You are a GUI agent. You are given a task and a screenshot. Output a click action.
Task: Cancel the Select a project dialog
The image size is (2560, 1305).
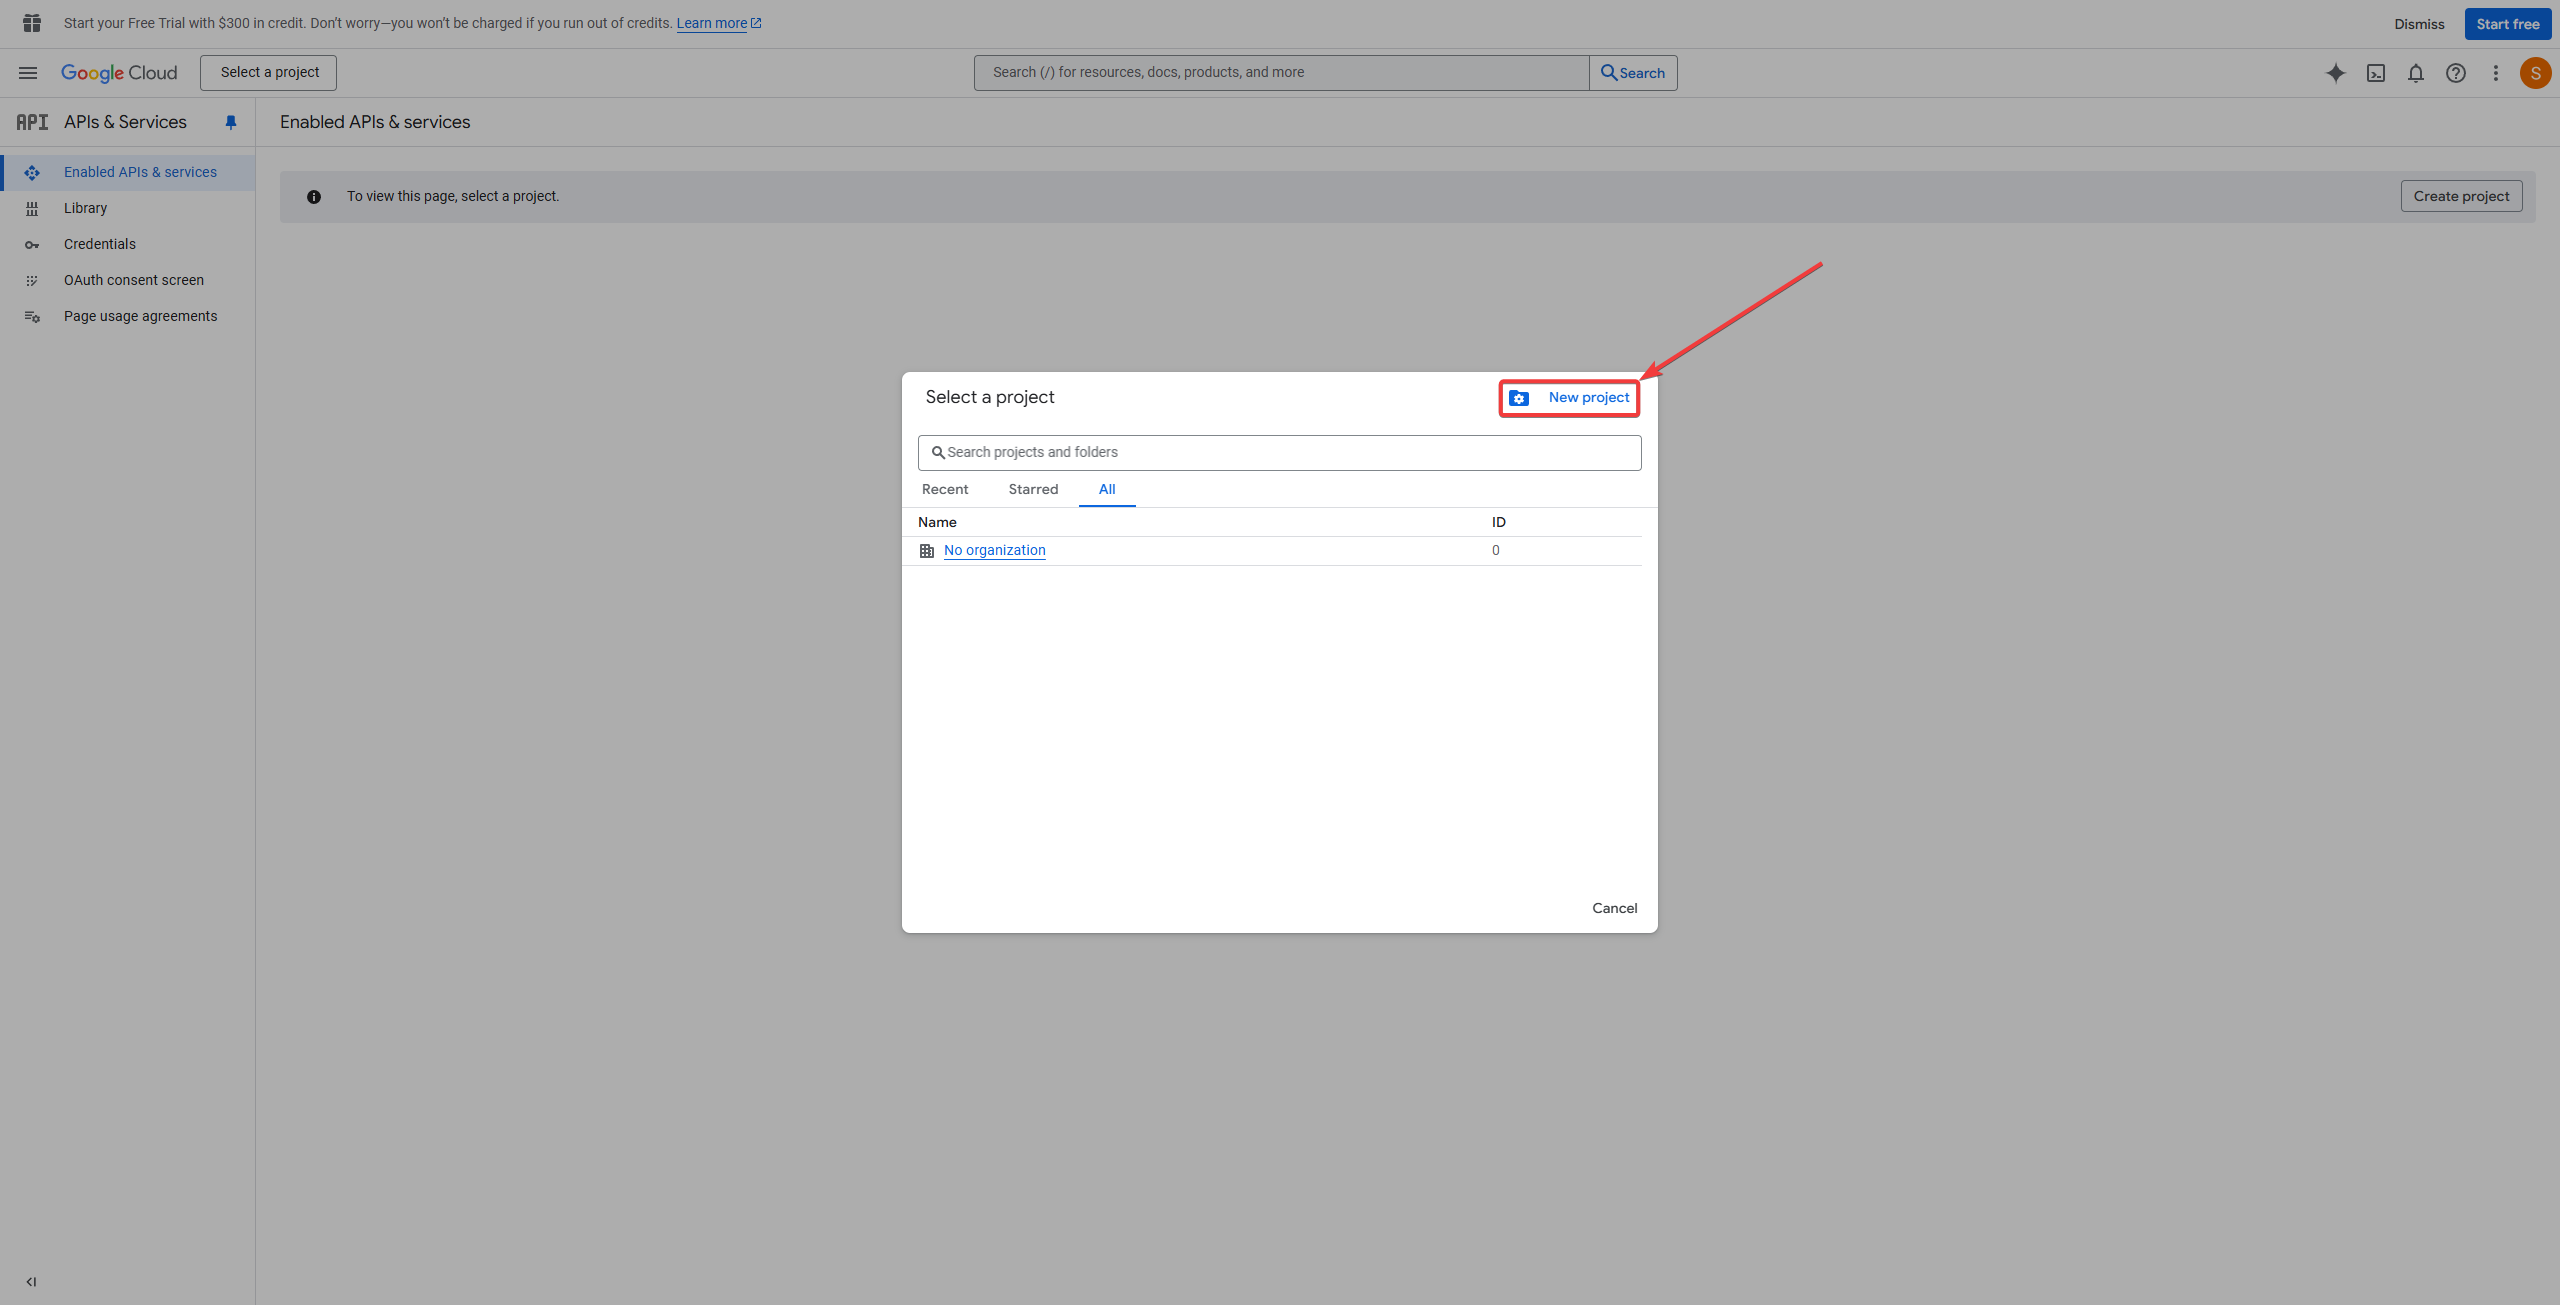(1614, 908)
